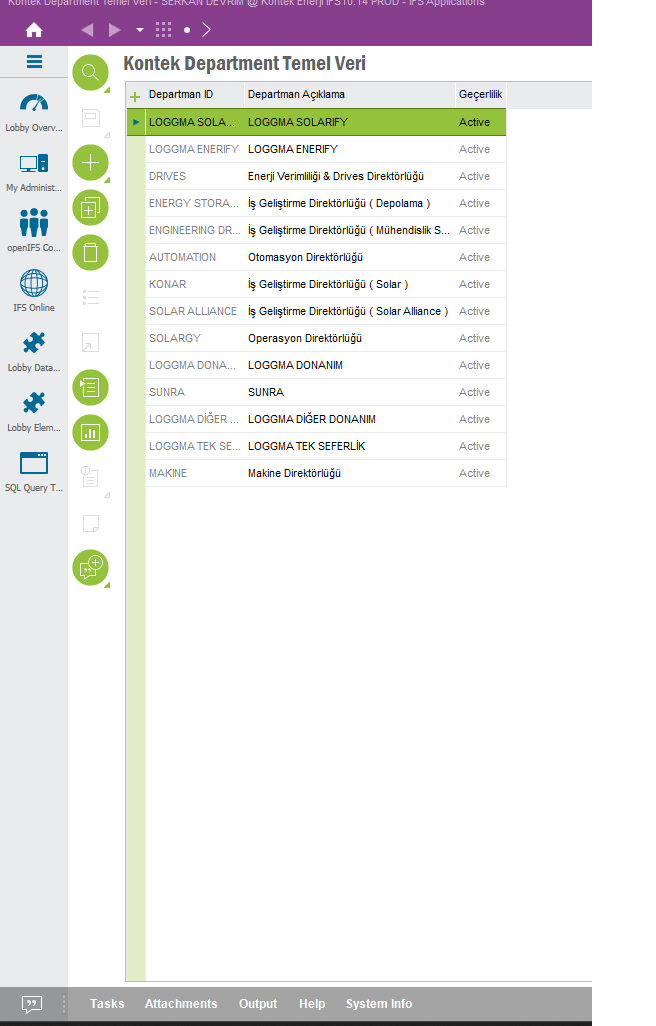Sort by Departman ID column header

click(x=195, y=95)
